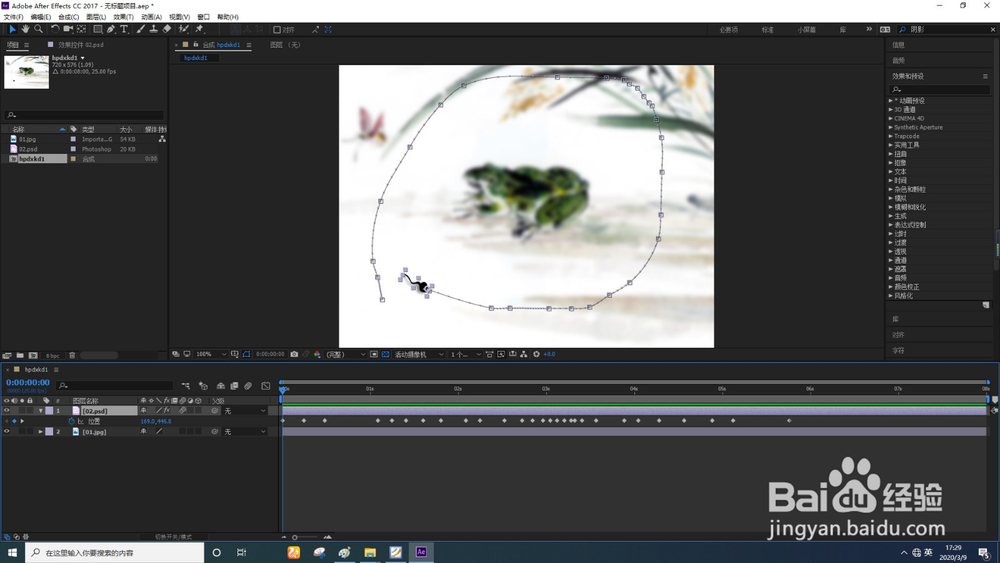
Task: Toggle mask and shape path visibility icon
Action: (246, 354)
